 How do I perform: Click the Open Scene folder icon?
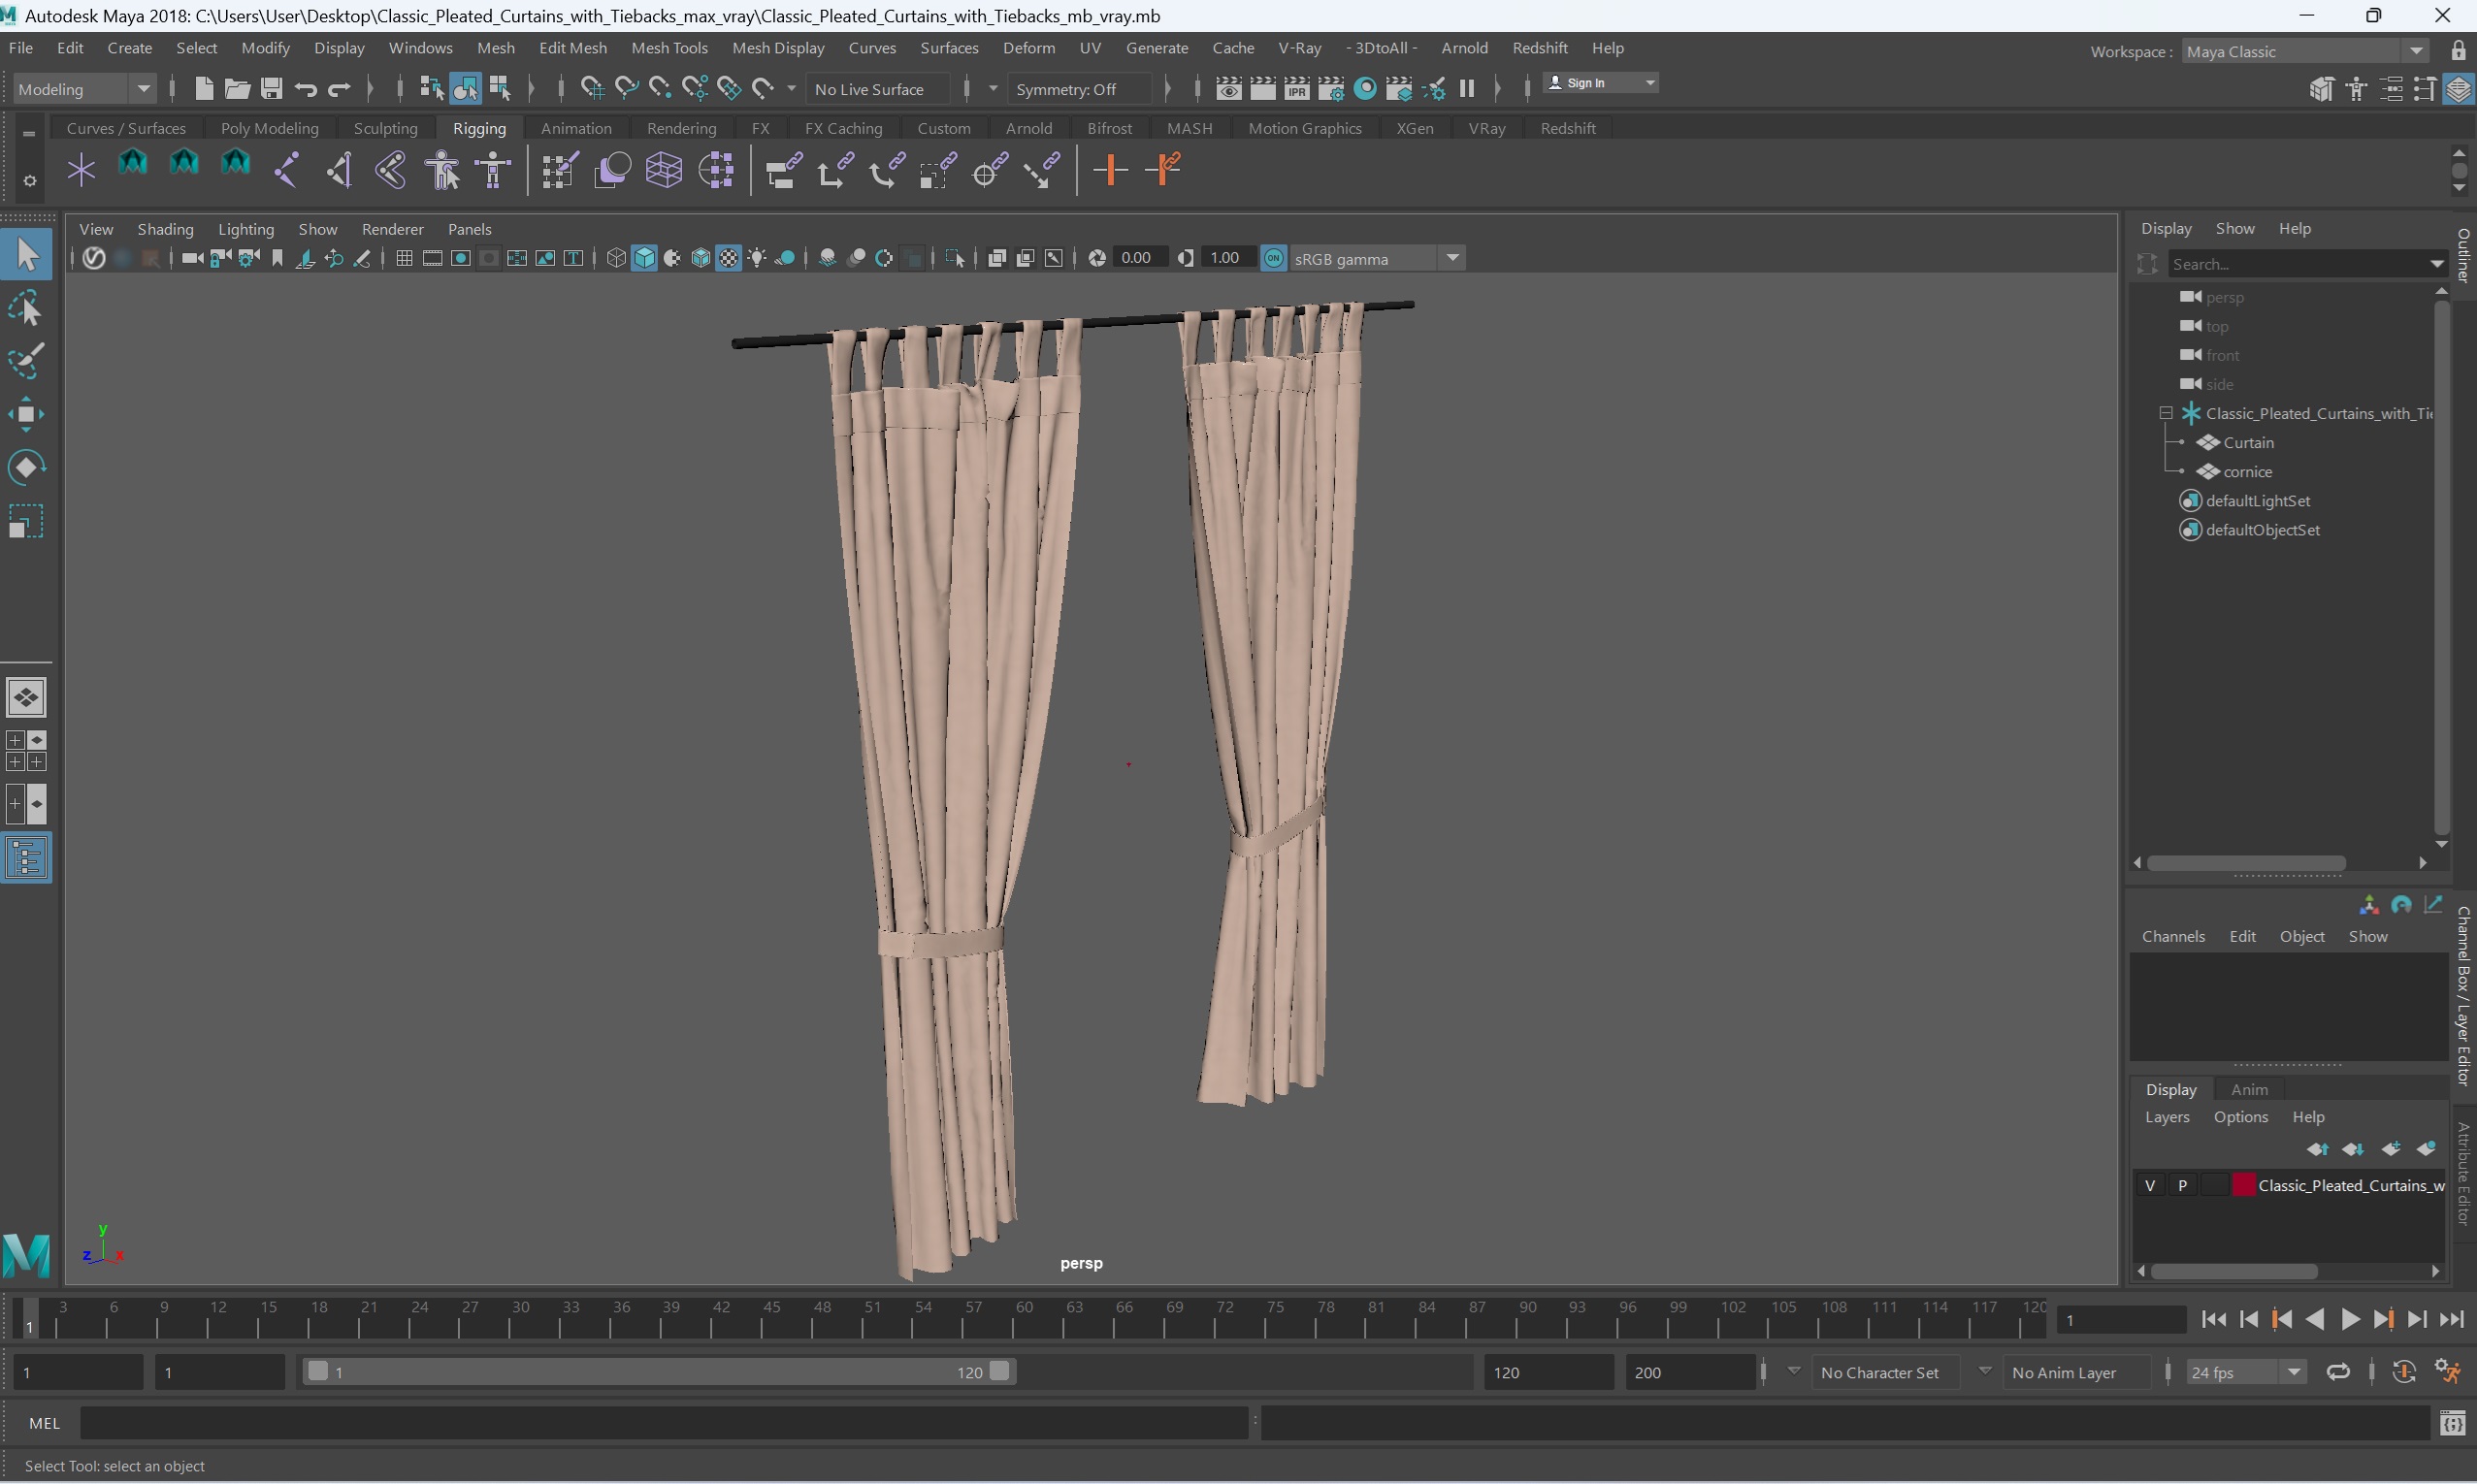237,88
